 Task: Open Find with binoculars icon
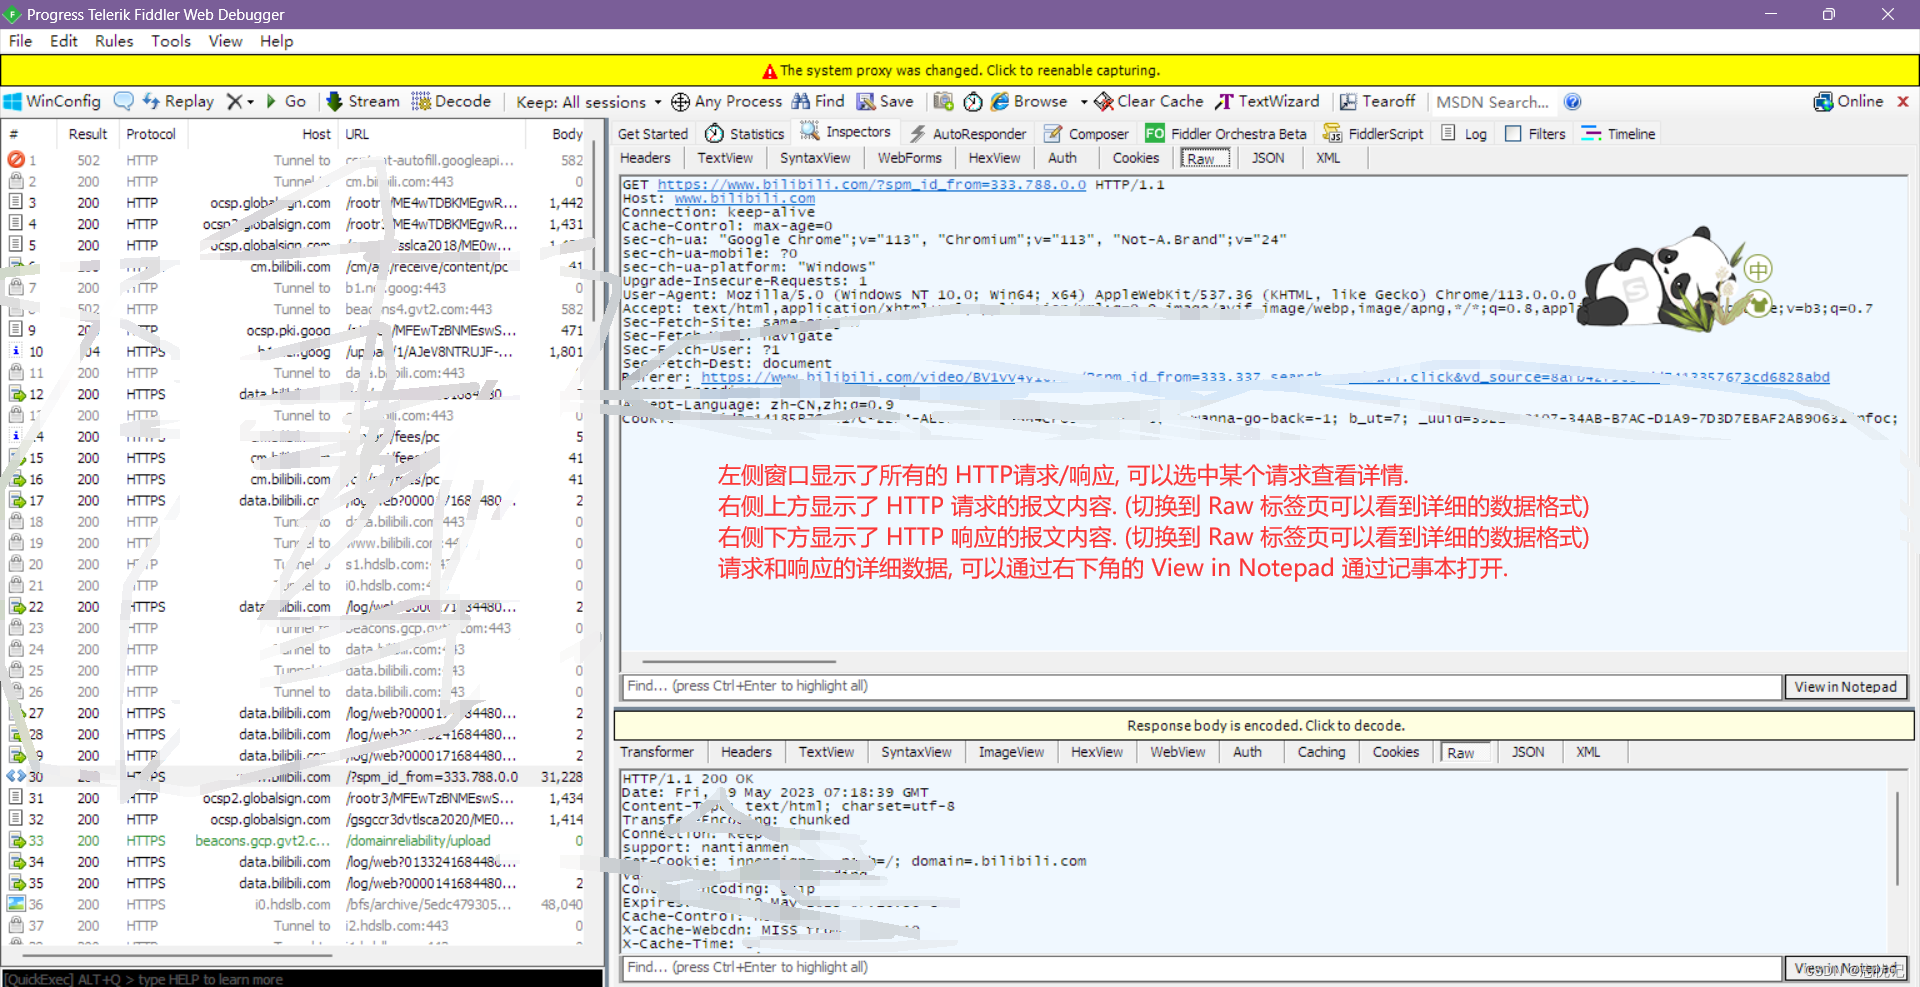(818, 102)
